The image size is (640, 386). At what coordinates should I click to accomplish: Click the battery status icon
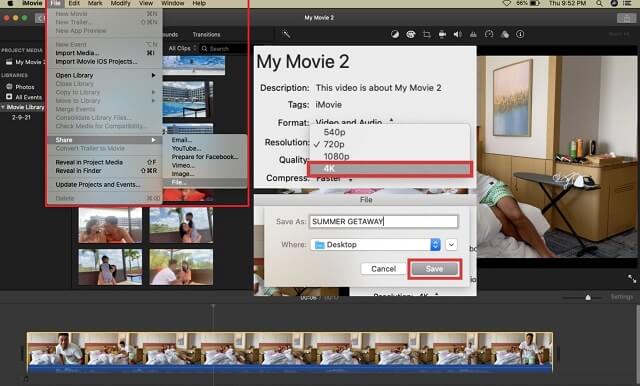(535, 3)
